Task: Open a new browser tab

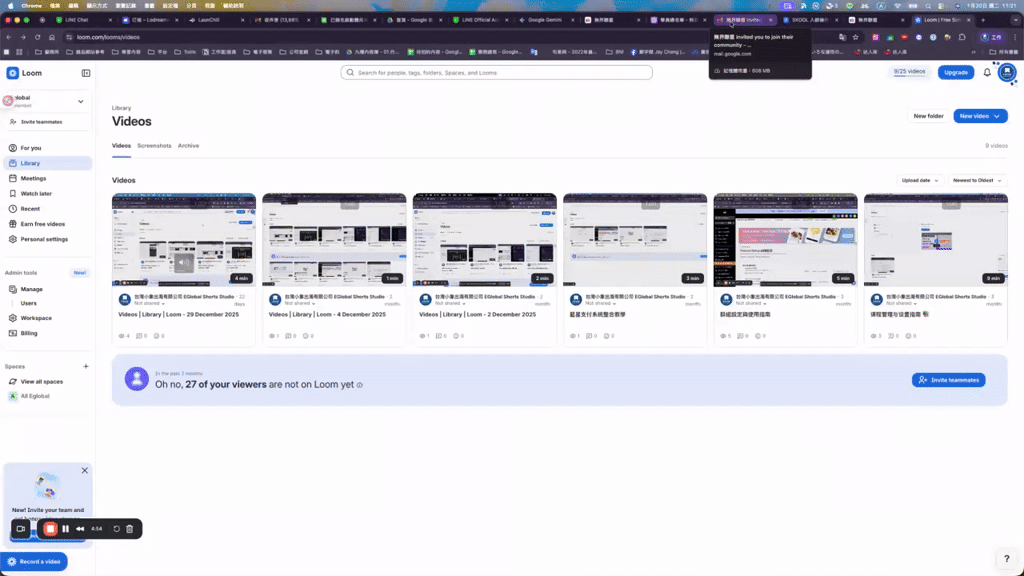Action: [983, 20]
